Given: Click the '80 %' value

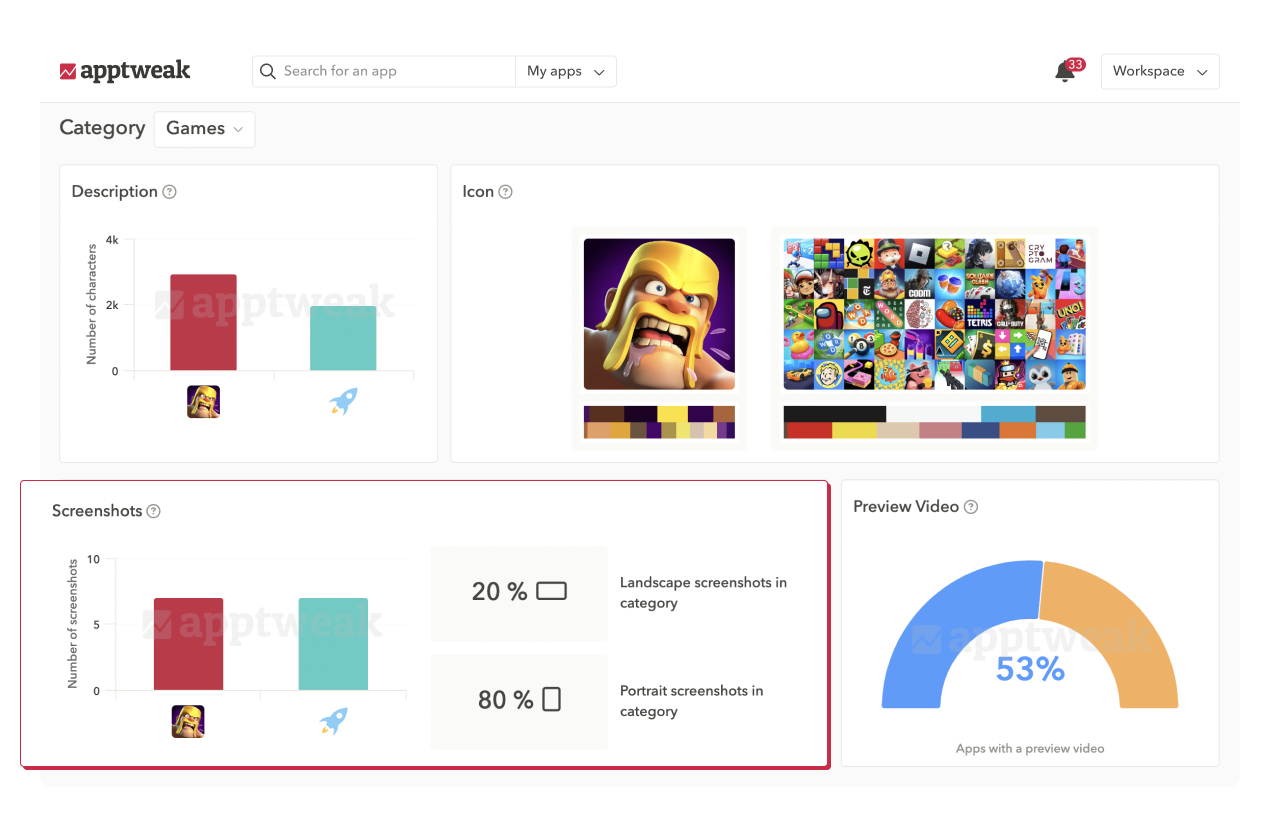Looking at the screenshot, I should [505, 700].
